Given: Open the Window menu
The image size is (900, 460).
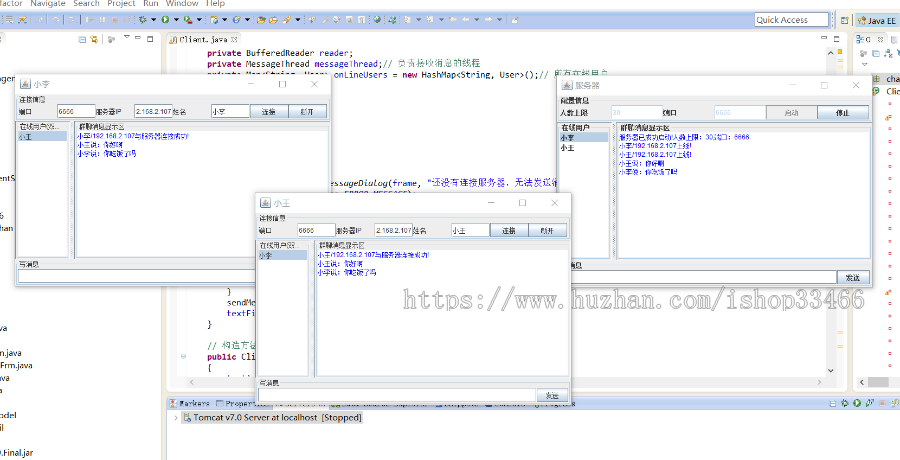Looking at the screenshot, I should point(181,4).
